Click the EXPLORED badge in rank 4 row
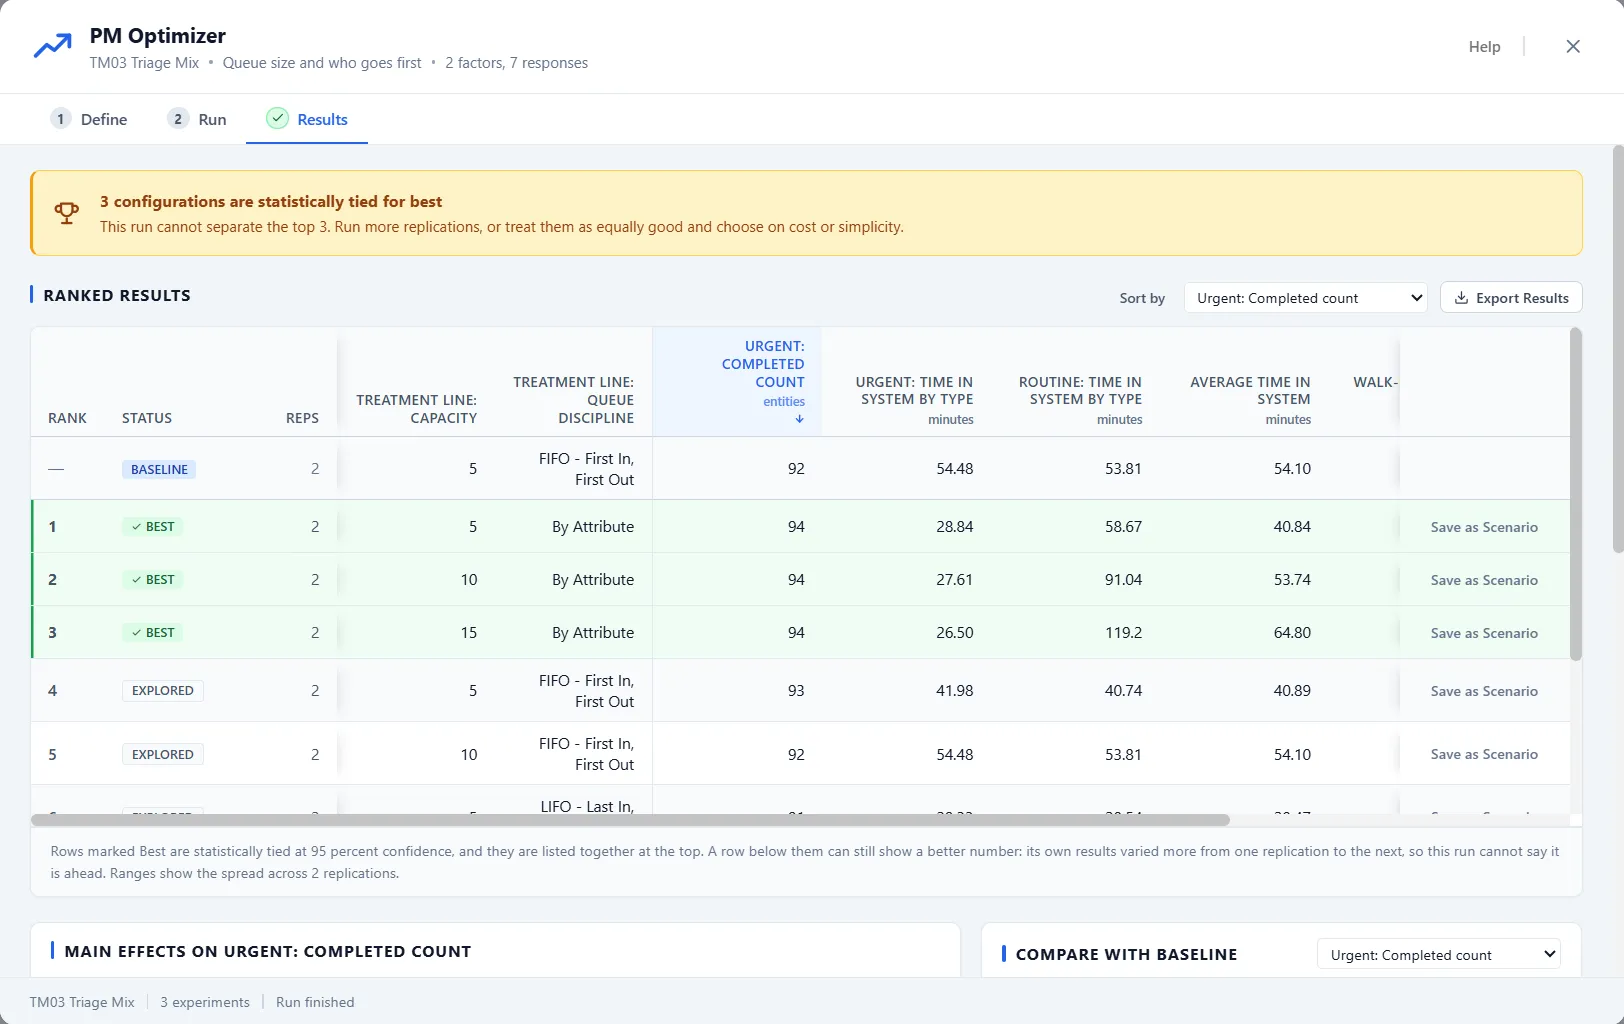The height and width of the screenshot is (1024, 1624). [163, 691]
